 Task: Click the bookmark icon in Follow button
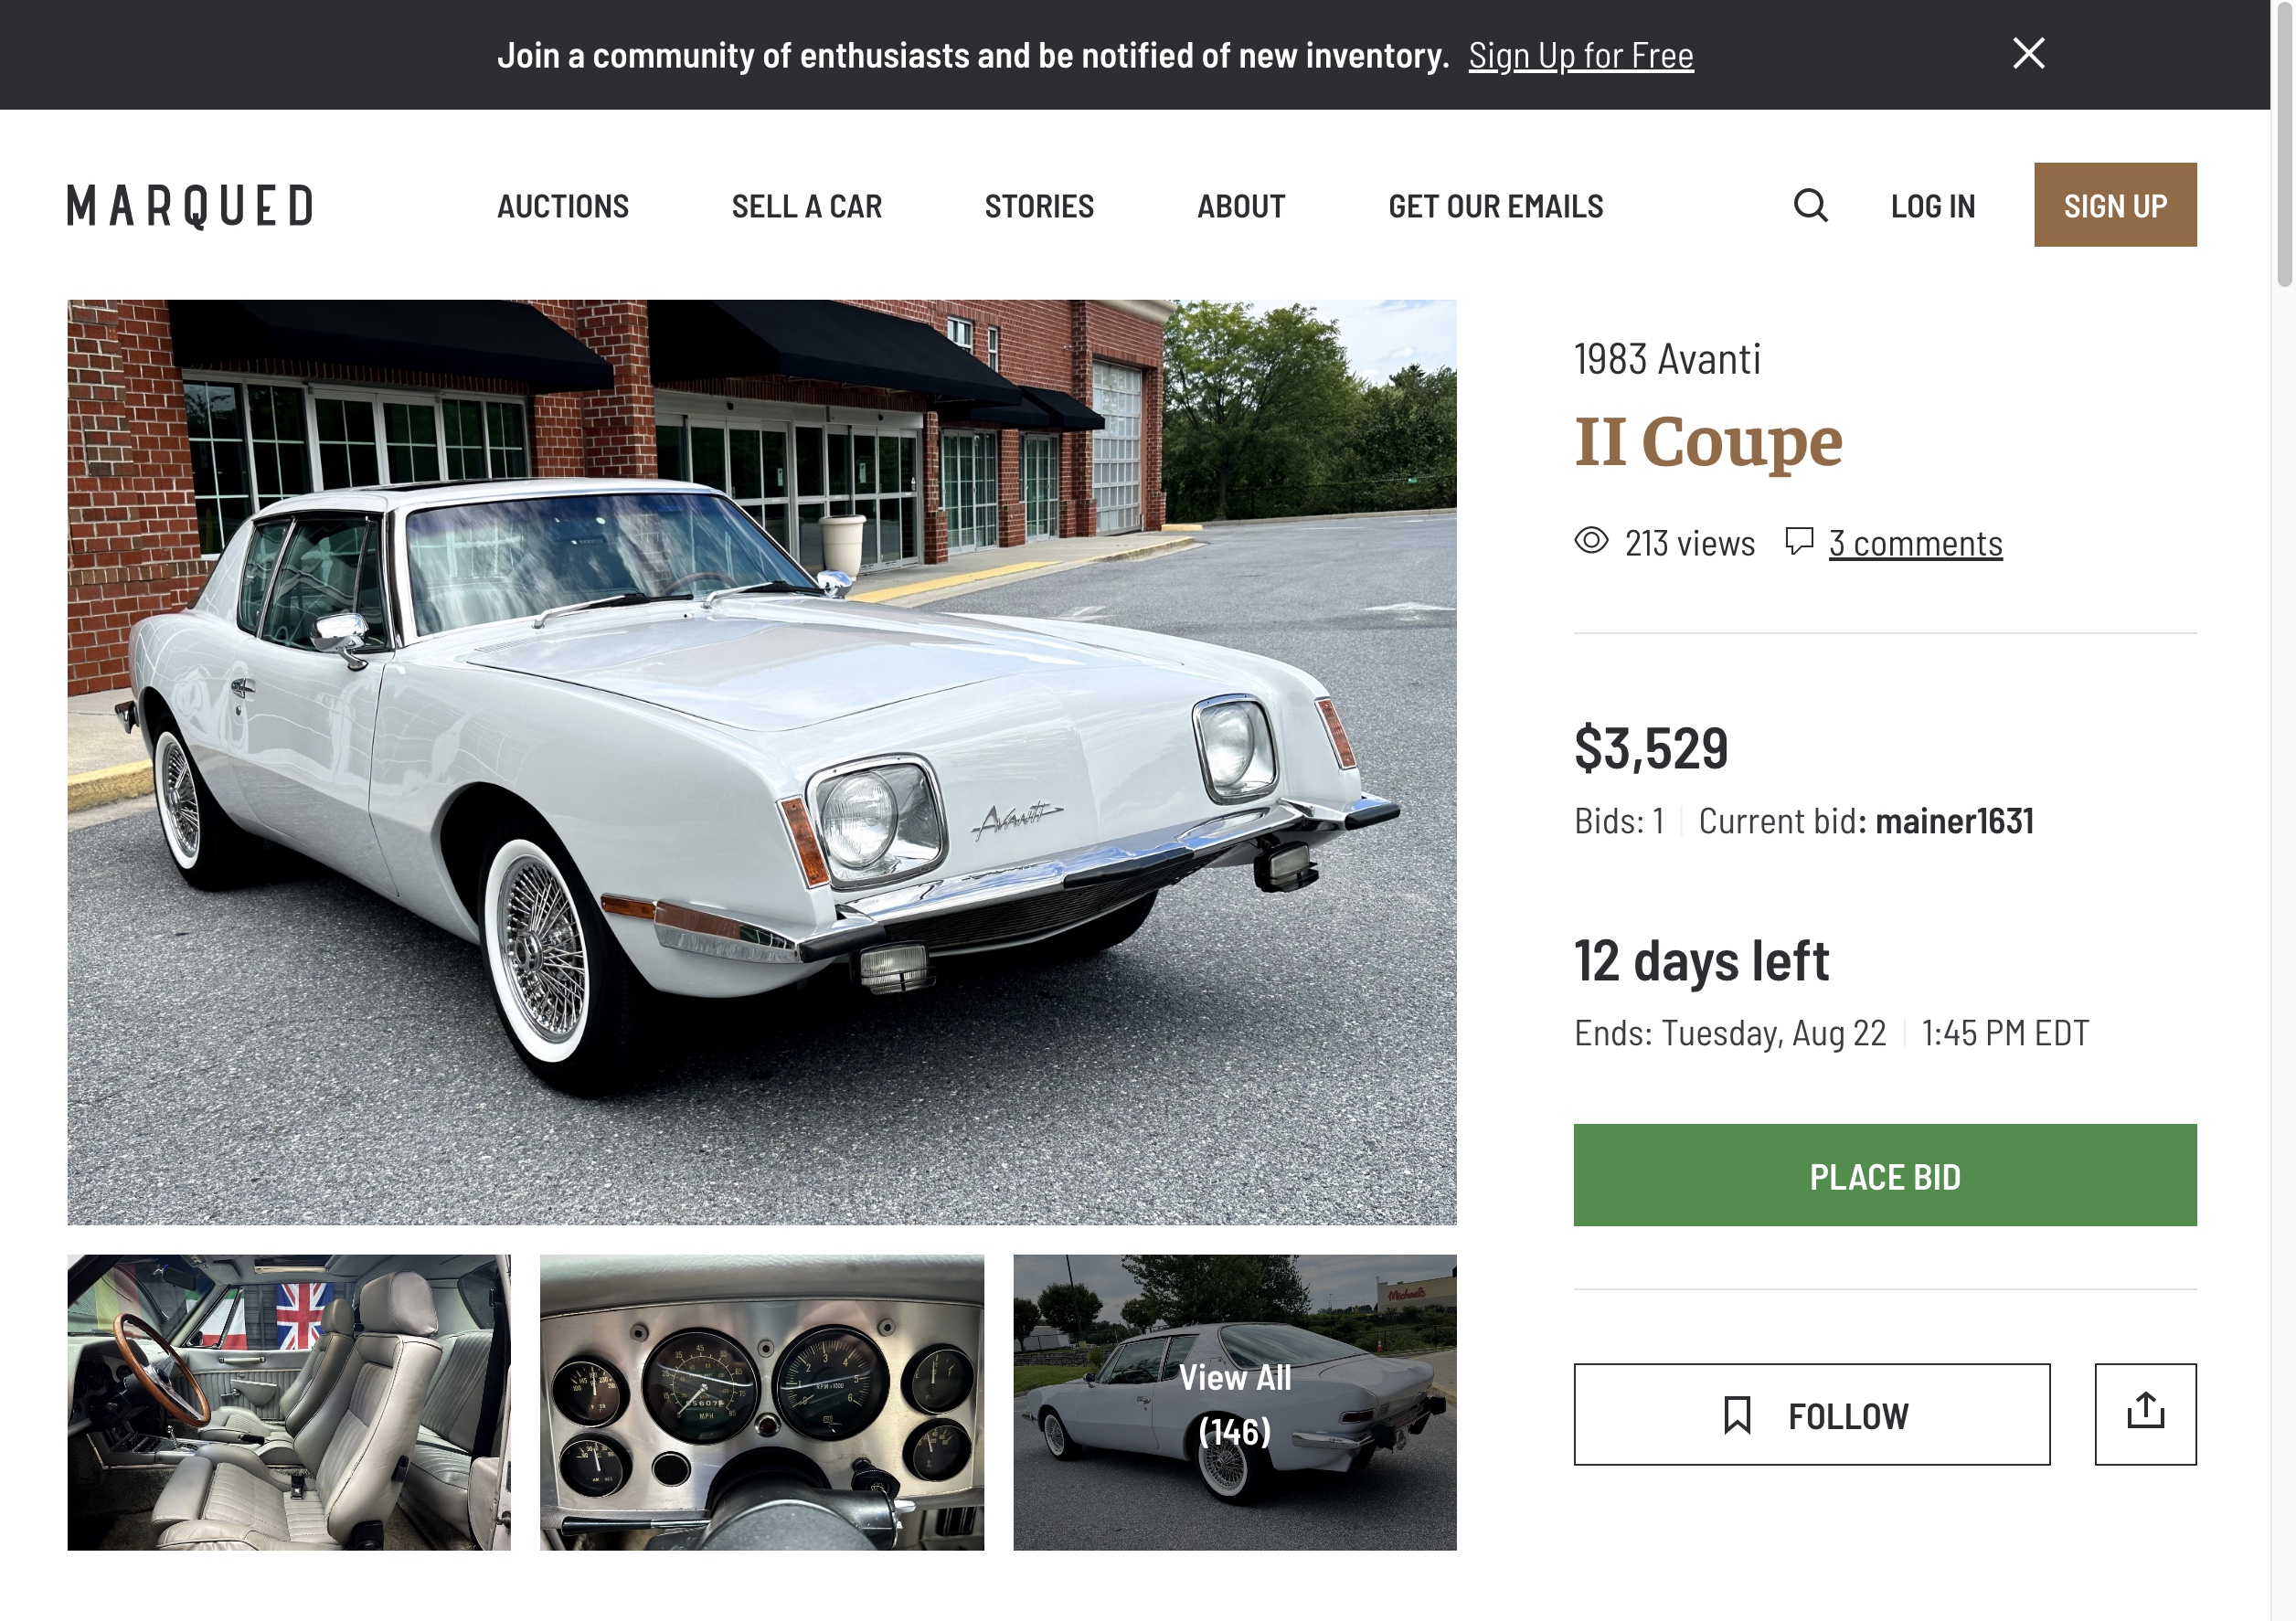[x=1737, y=1415]
